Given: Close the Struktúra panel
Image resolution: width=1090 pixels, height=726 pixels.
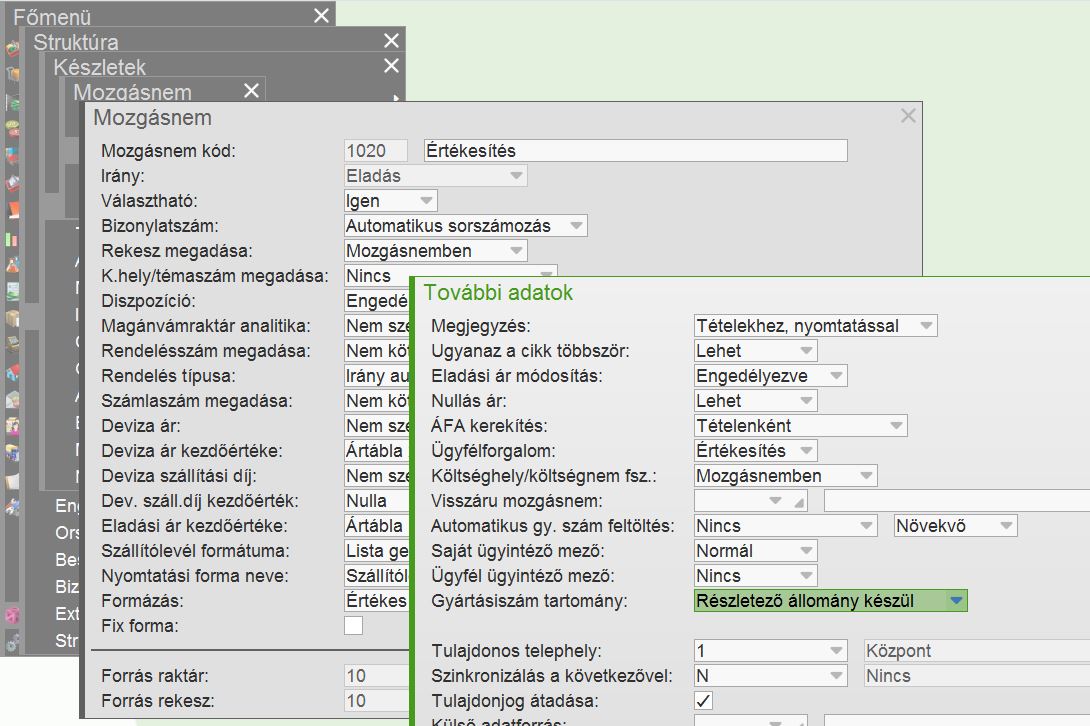Looking at the screenshot, I should tap(391, 41).
